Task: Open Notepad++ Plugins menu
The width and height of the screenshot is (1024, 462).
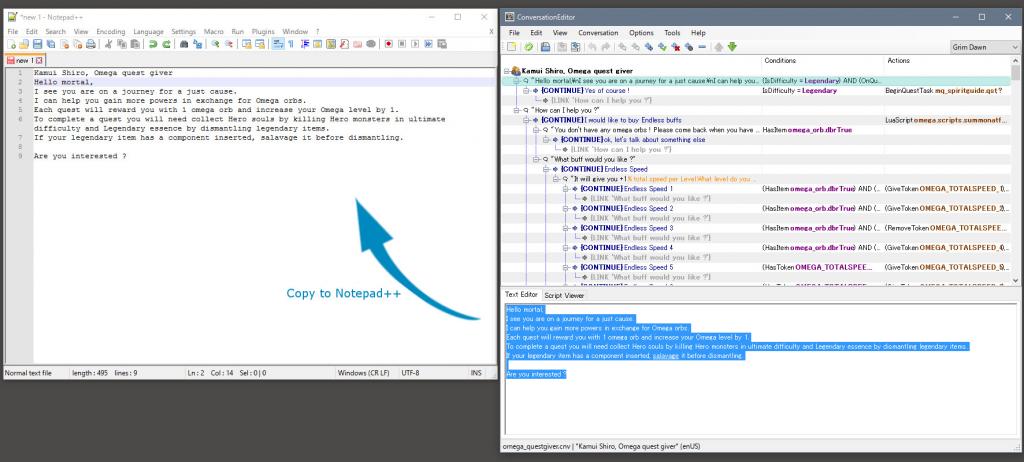Action: point(263,31)
